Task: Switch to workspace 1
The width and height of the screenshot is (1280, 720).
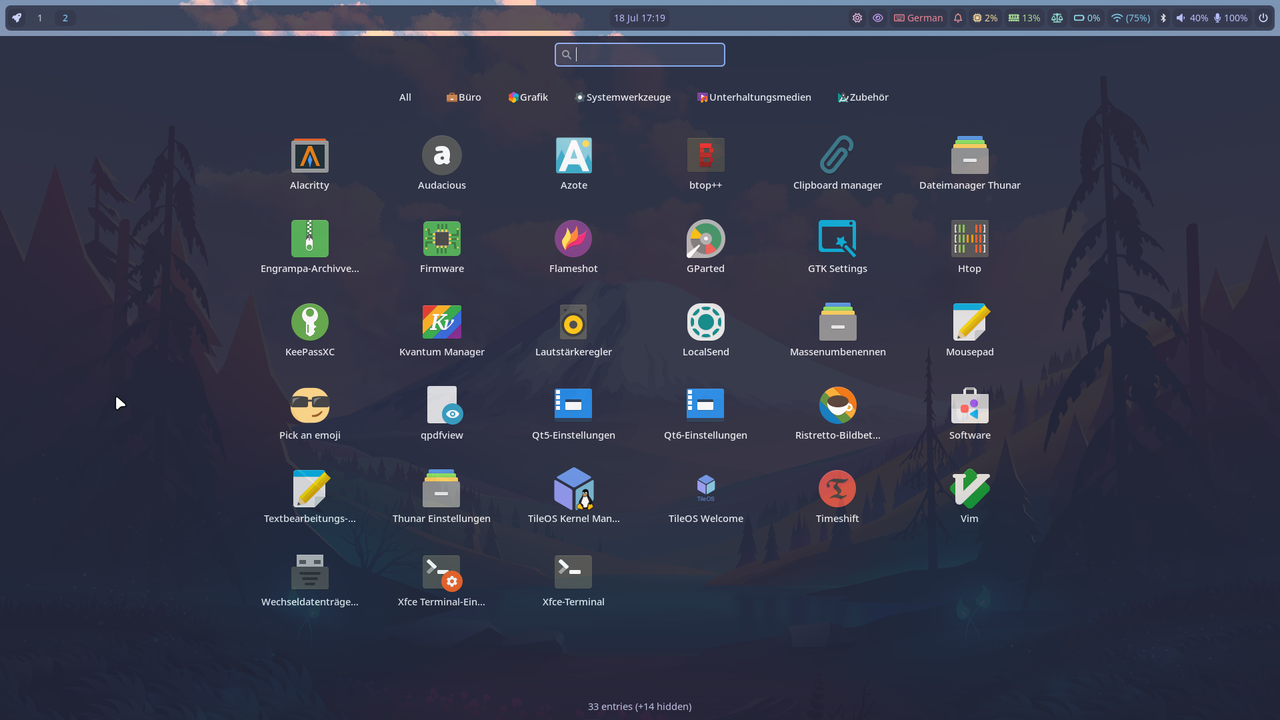Action: (x=40, y=18)
